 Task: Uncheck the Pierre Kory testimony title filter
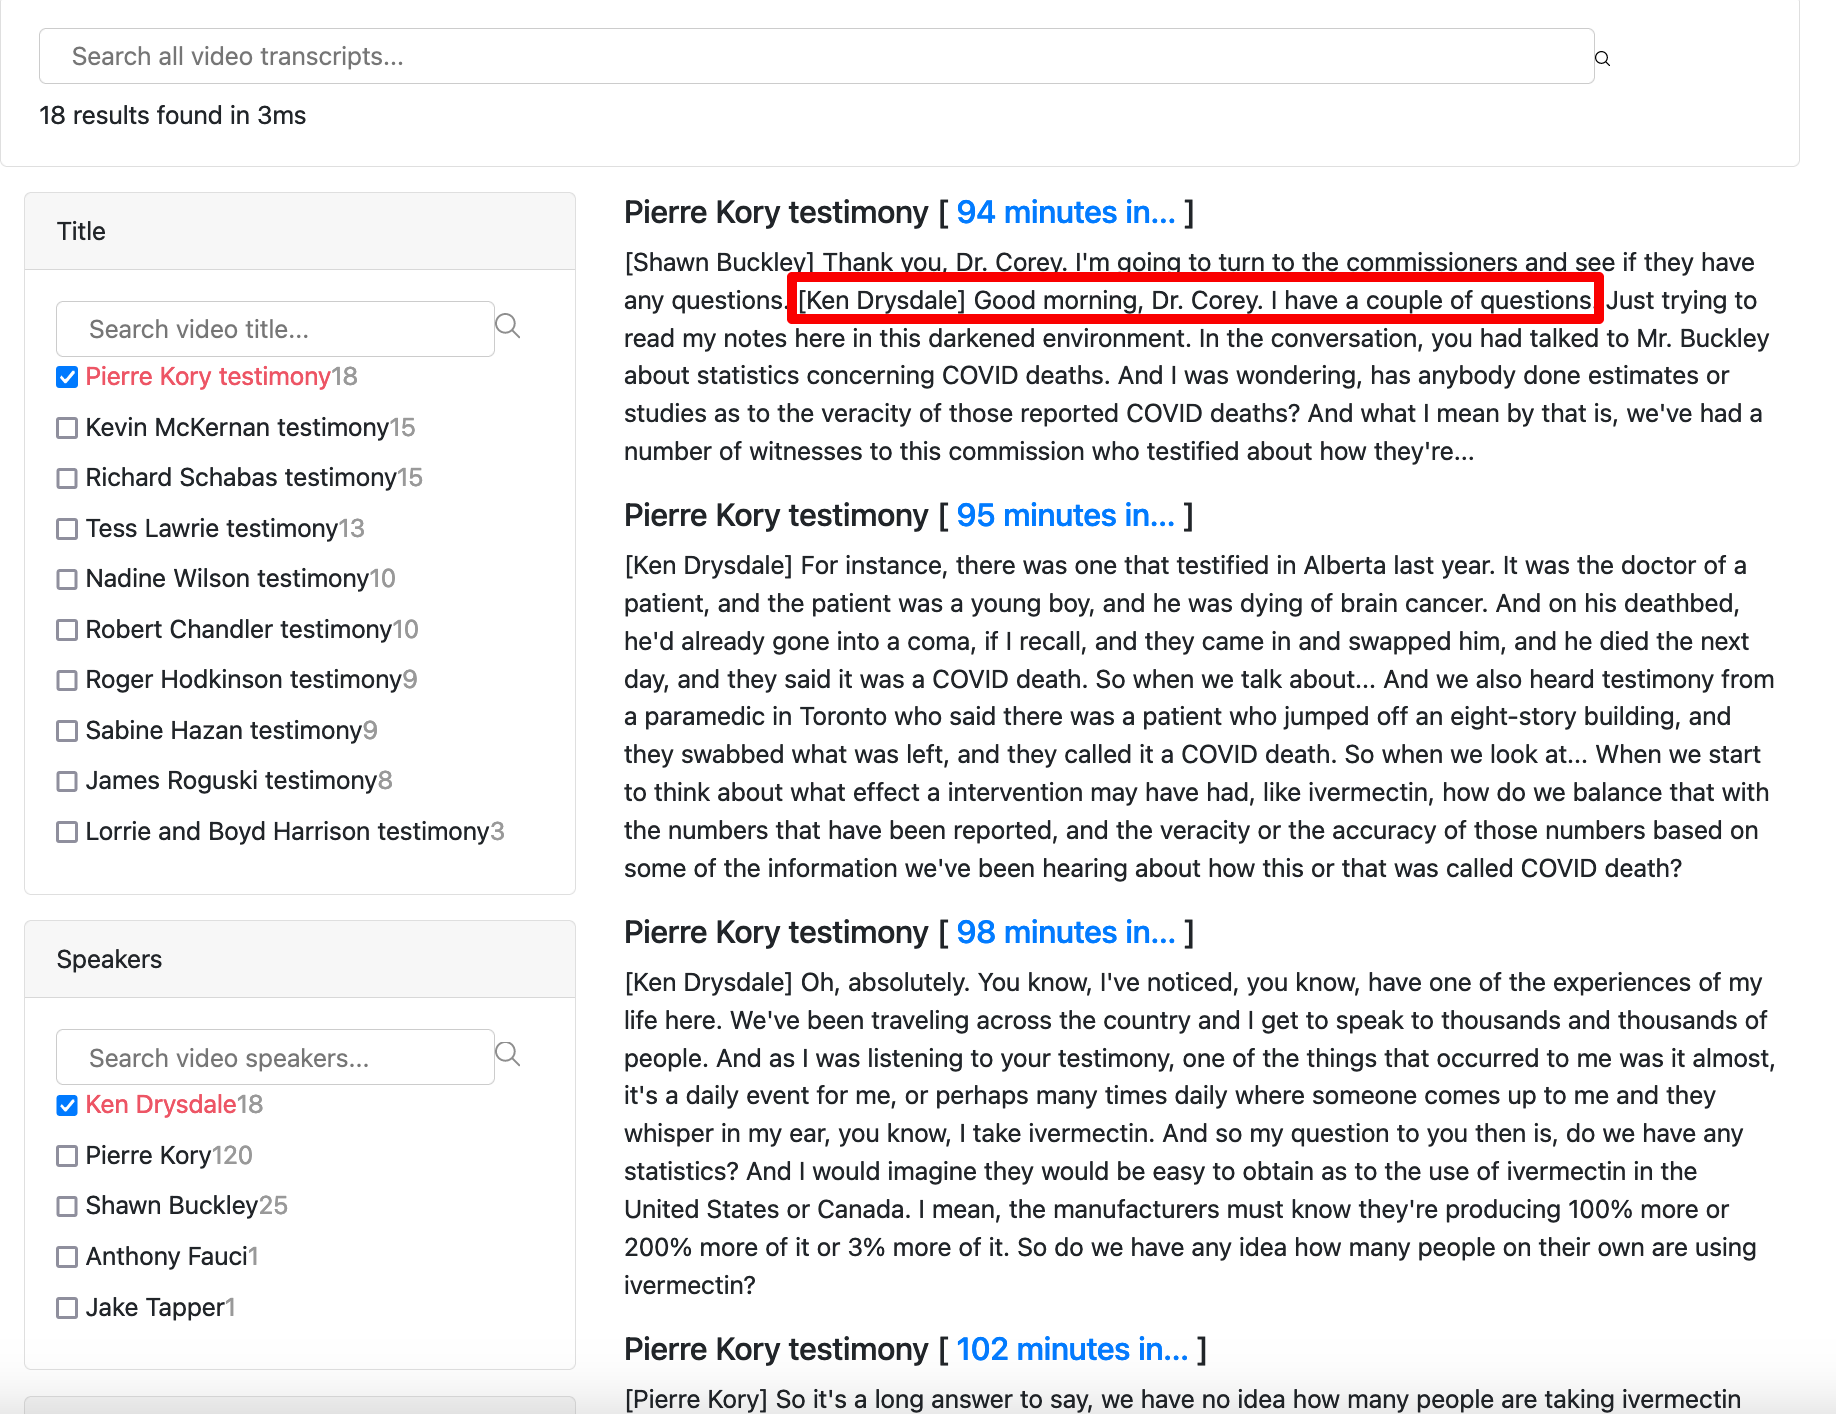67,377
